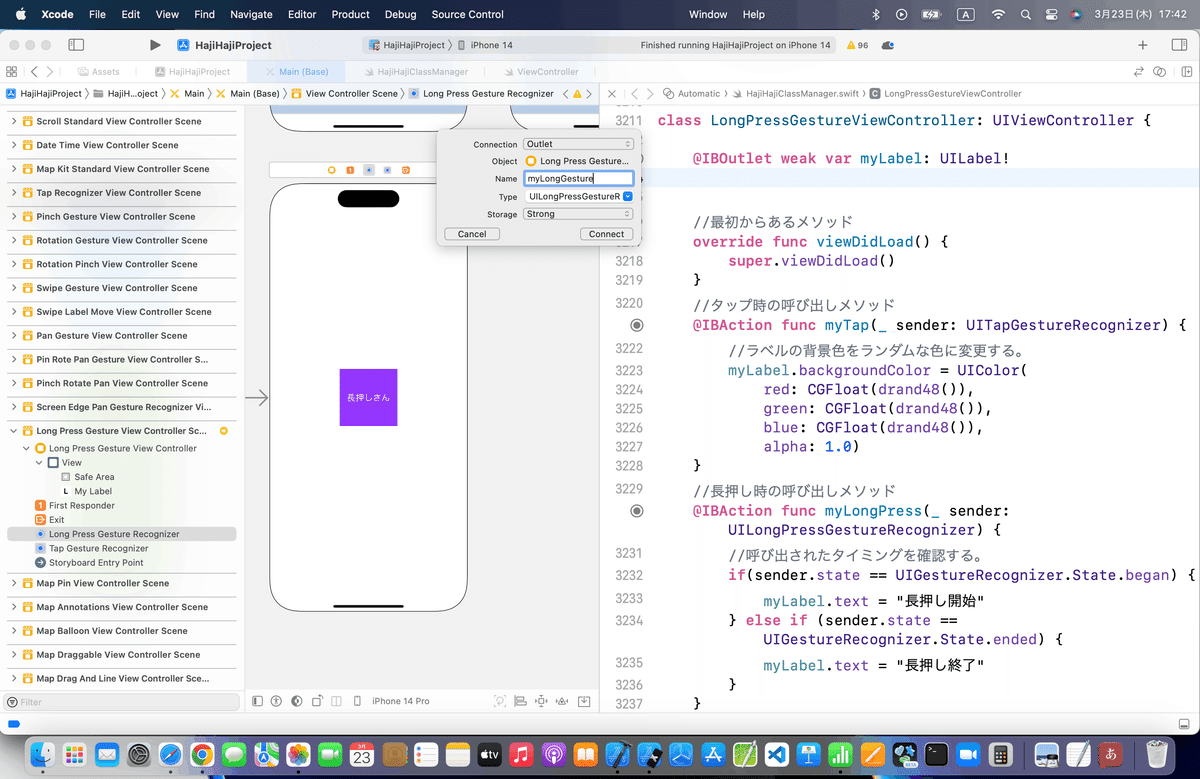
Task: Click the Connect button
Action: [606, 234]
